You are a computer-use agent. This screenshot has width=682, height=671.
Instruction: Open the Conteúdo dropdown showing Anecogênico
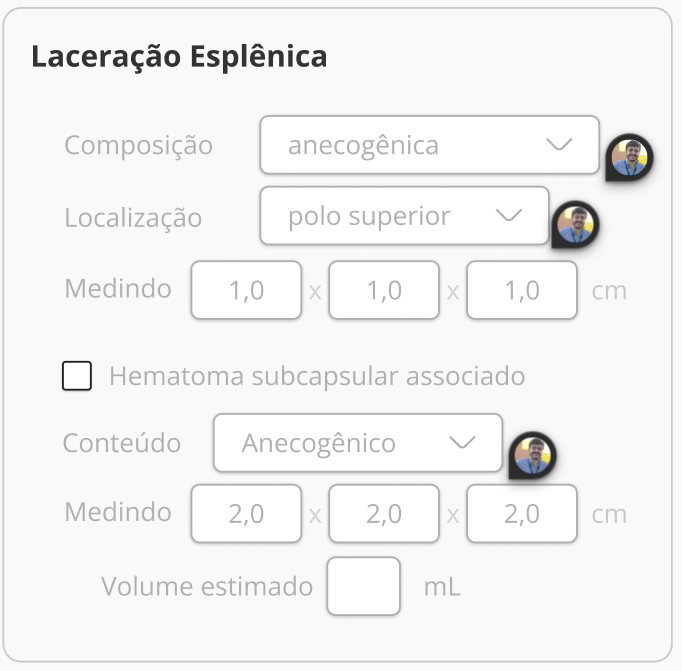click(357, 443)
